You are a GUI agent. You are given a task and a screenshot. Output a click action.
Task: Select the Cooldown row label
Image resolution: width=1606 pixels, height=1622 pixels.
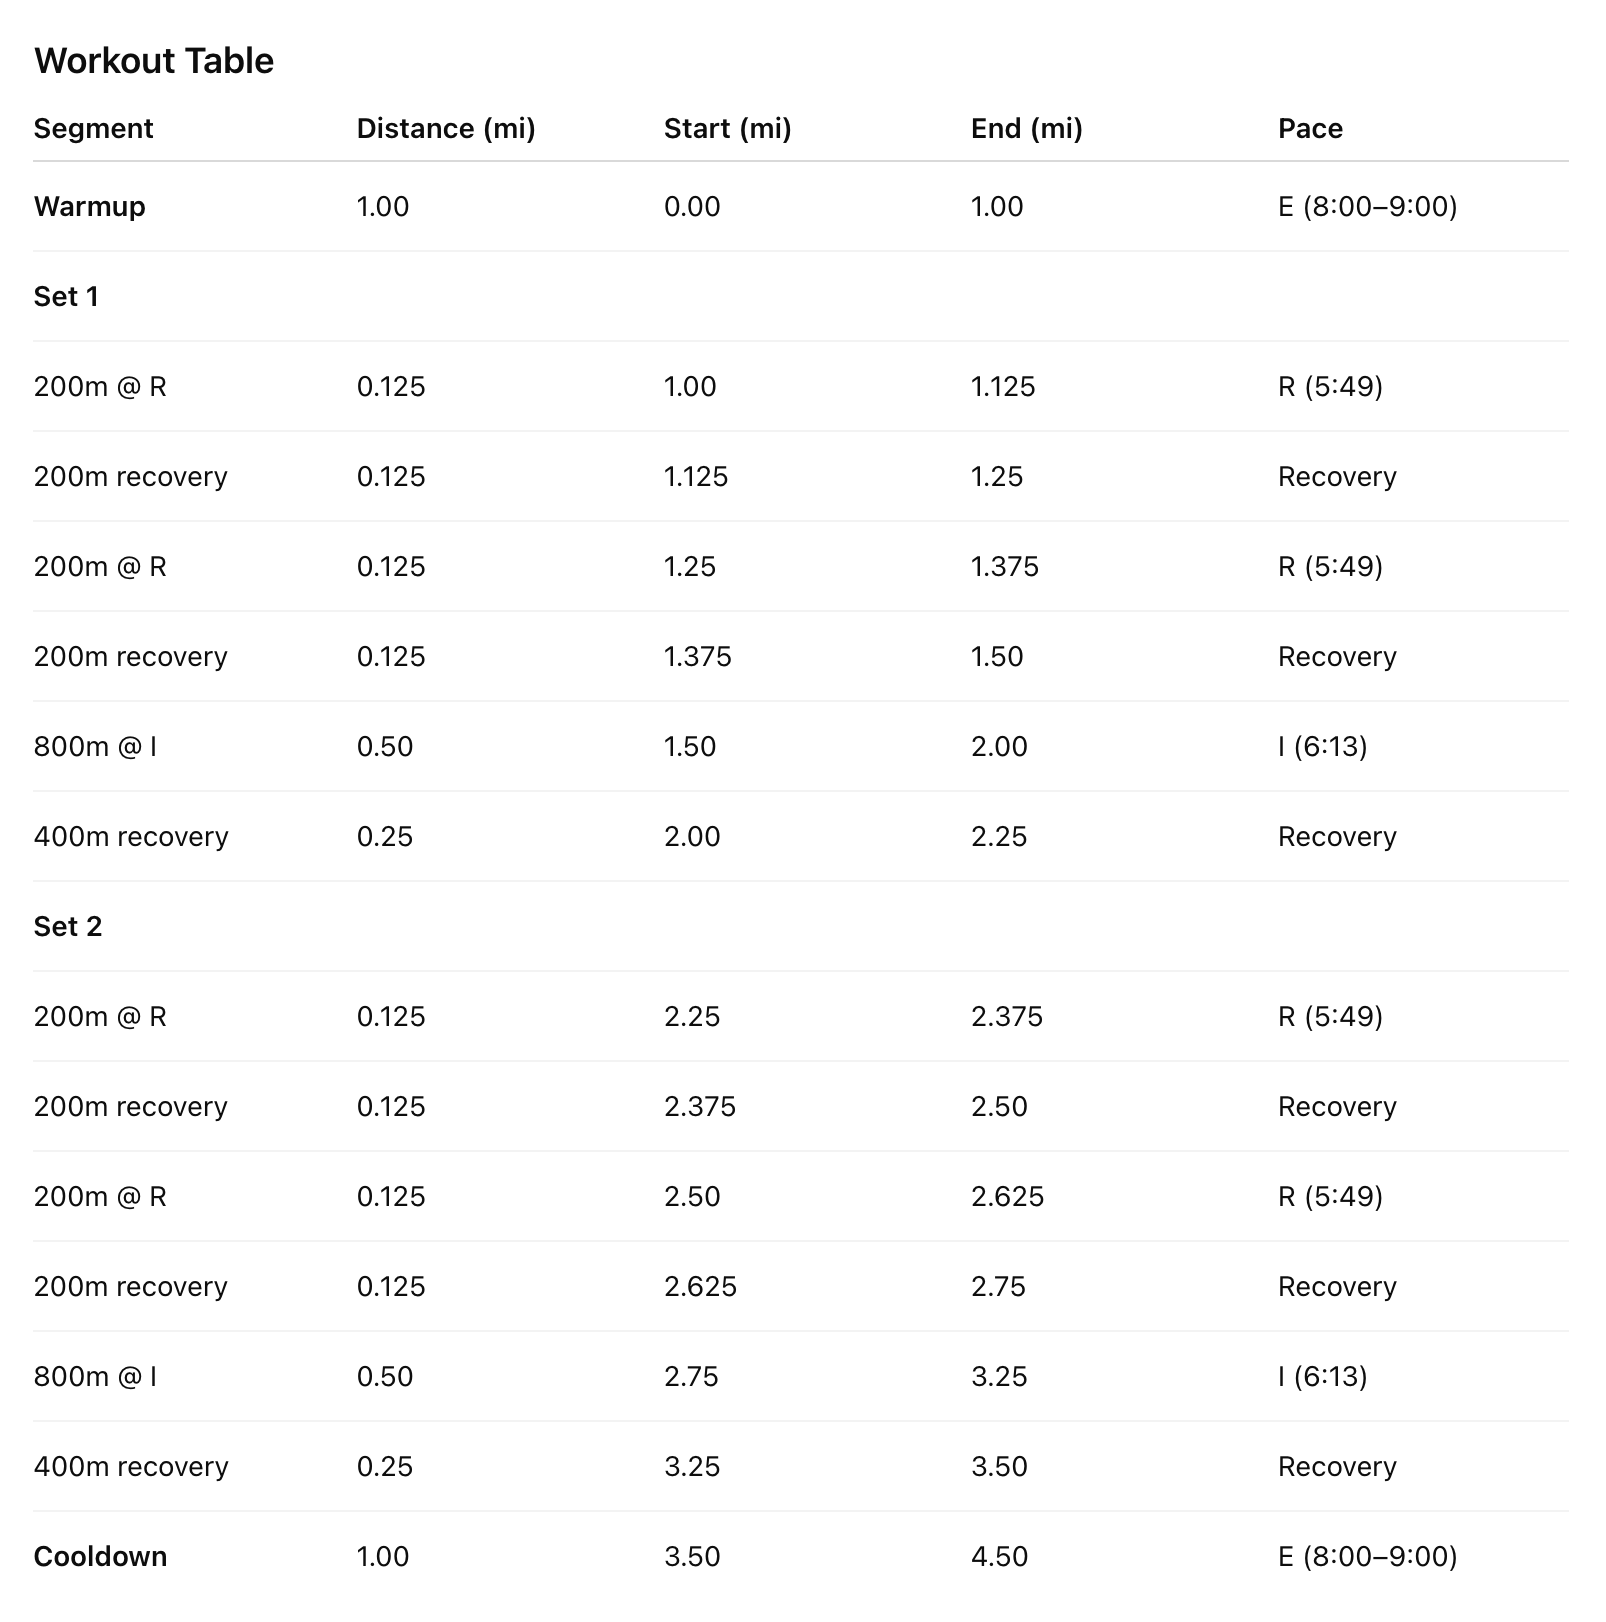100,1557
